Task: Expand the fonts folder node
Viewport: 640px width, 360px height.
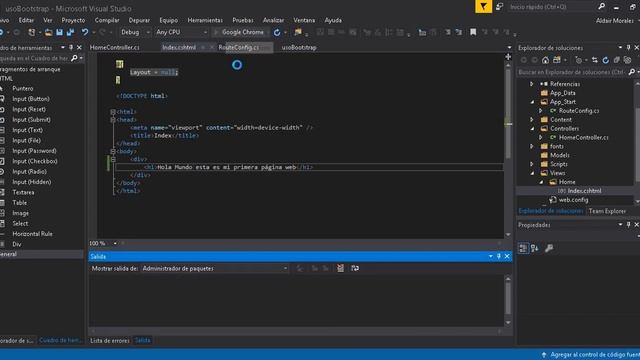Action: pyautogui.click(x=531, y=146)
